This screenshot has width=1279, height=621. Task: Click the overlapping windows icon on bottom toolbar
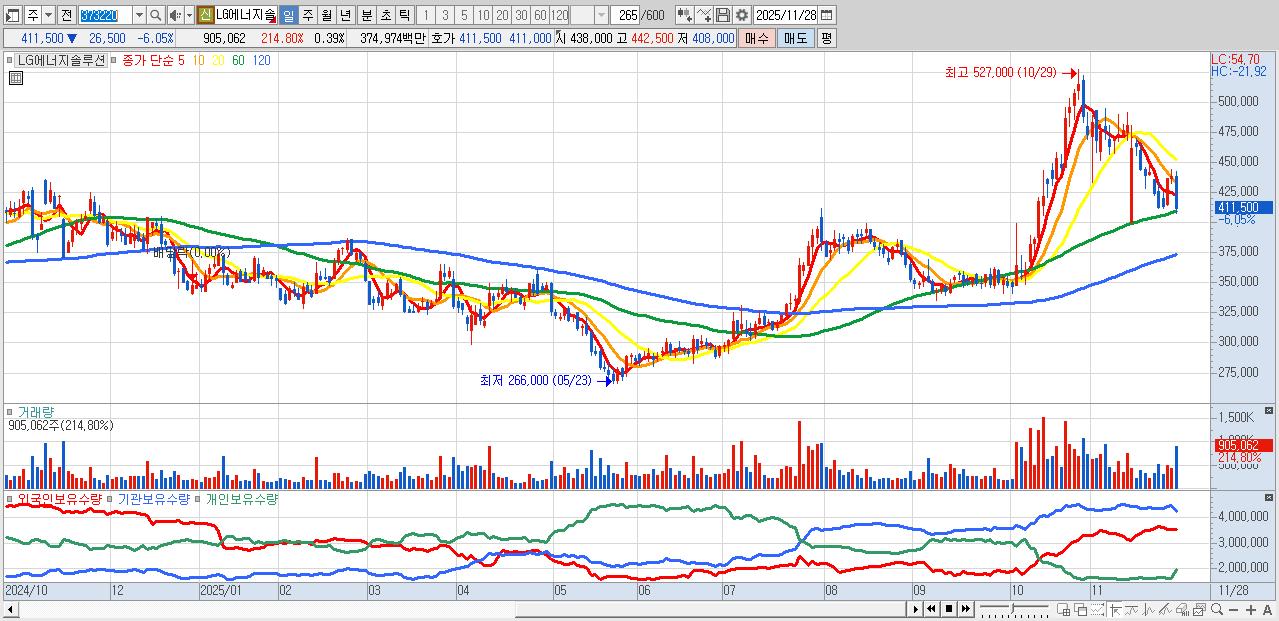click(x=1081, y=610)
